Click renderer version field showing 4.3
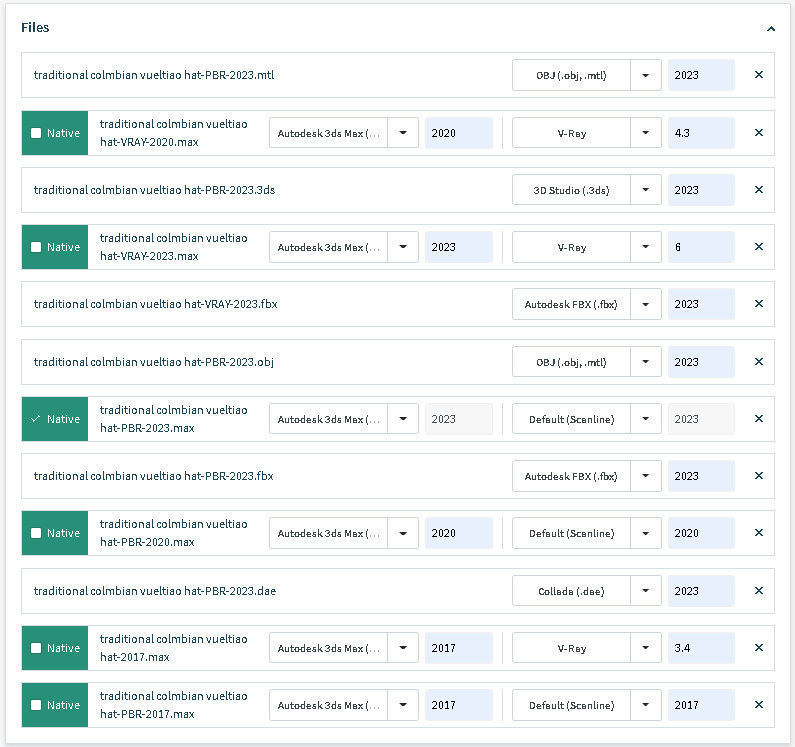This screenshot has width=795, height=747. coord(700,133)
